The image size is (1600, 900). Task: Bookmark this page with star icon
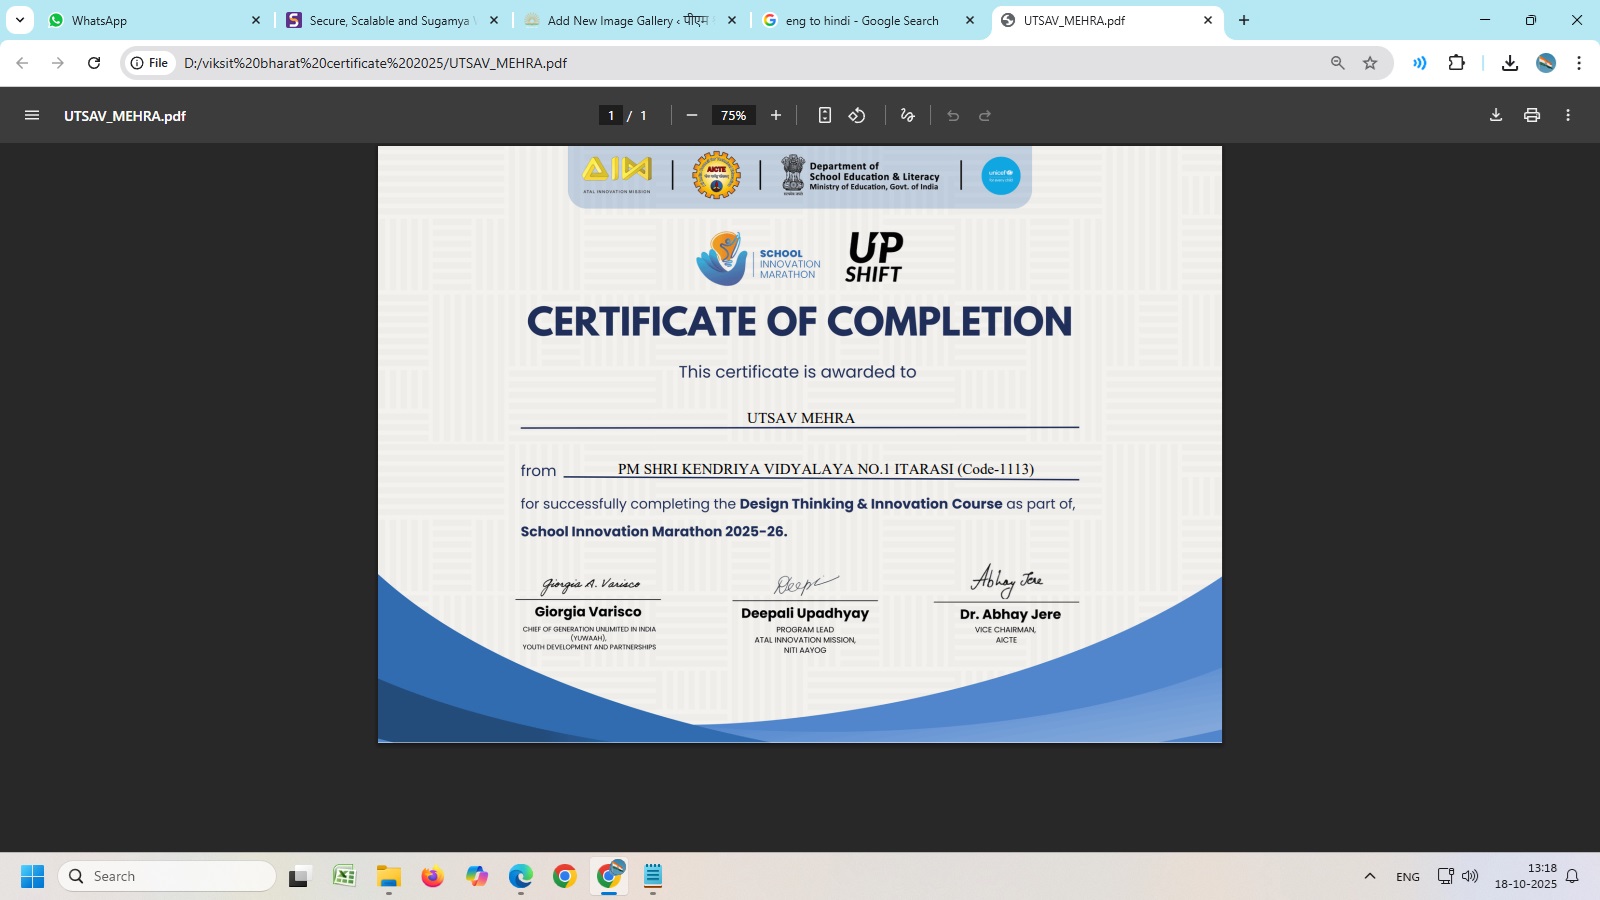[x=1370, y=63]
